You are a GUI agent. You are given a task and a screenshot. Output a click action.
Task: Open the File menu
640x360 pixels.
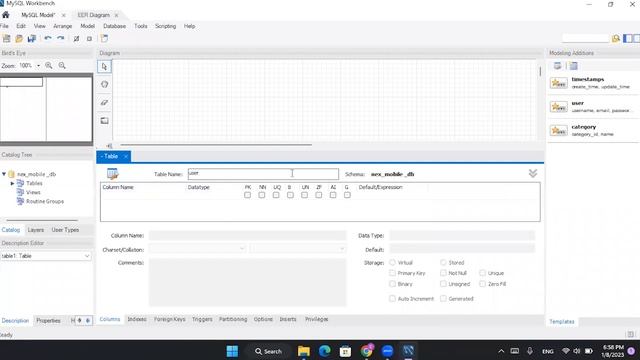(x=4, y=26)
